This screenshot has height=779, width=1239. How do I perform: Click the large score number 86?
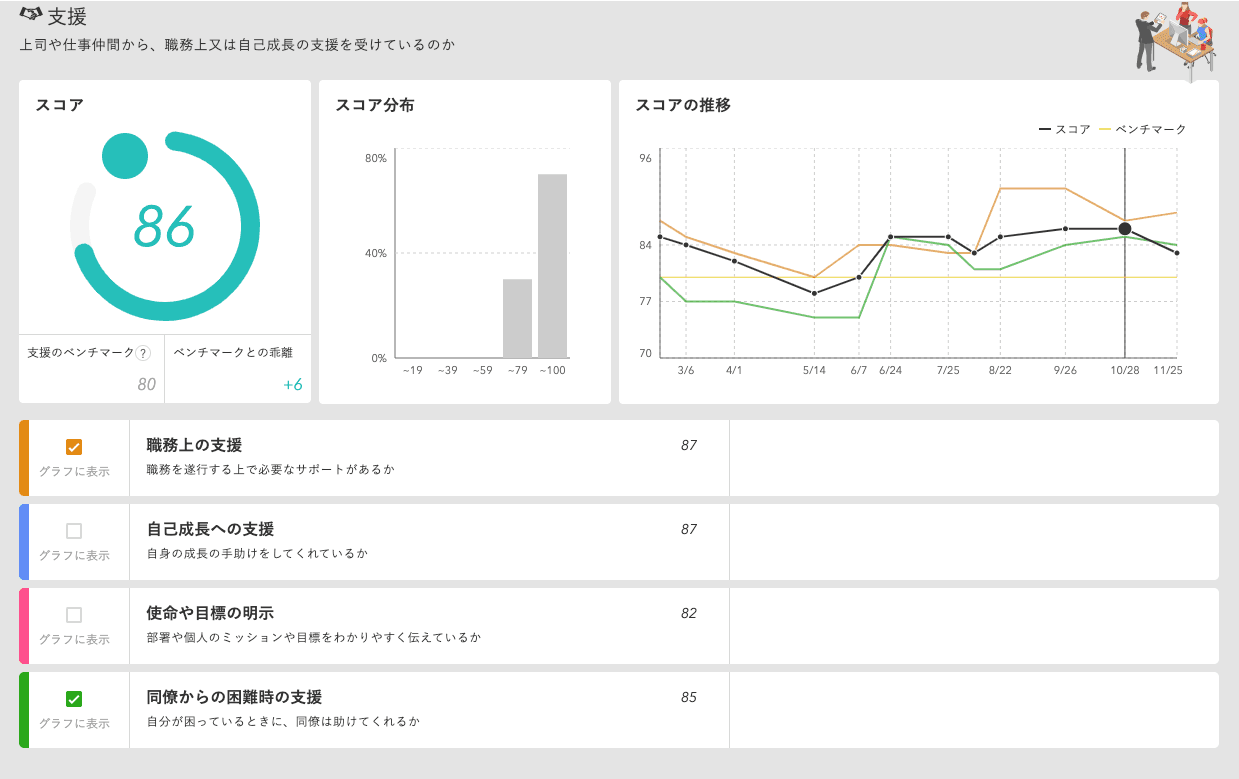164,226
